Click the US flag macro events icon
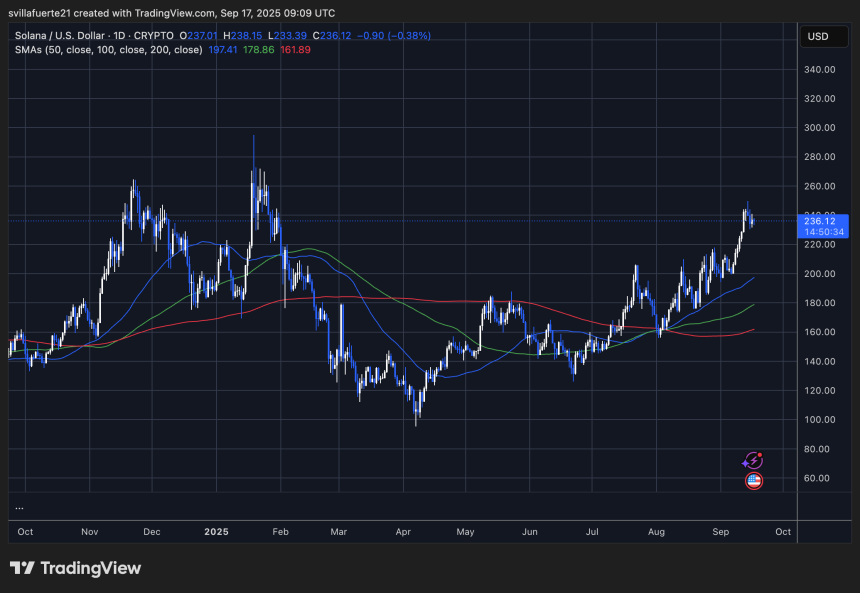860x593 pixels. (753, 481)
